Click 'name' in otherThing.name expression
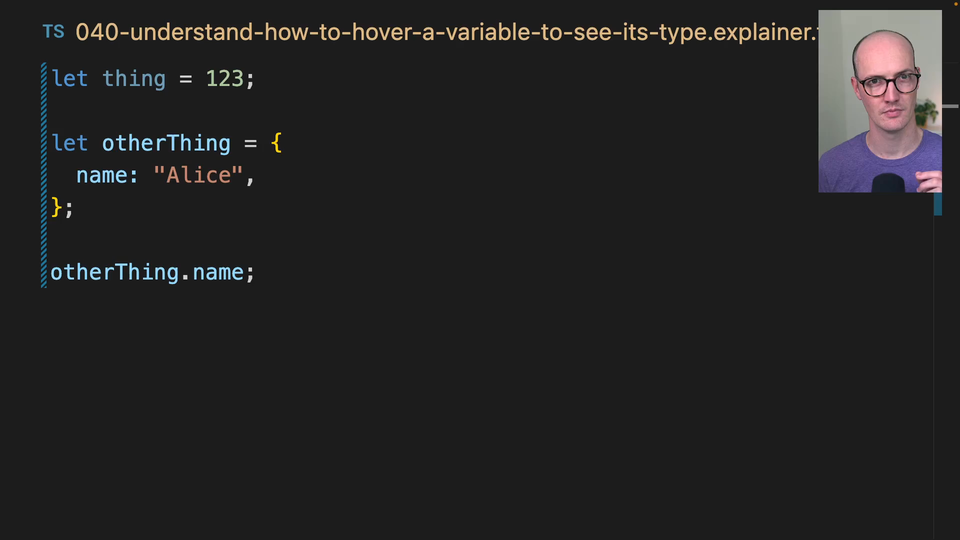The image size is (960, 540). coord(217,272)
